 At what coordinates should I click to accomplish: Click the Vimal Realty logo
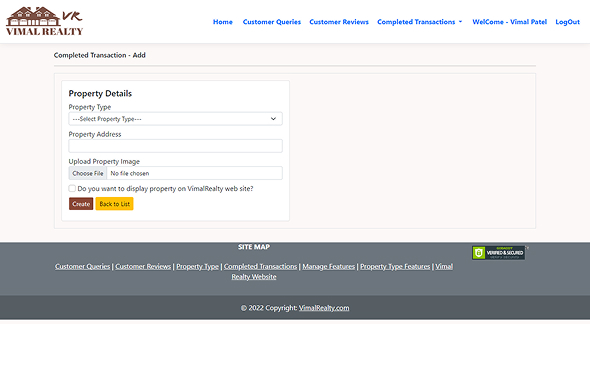(x=44, y=21)
